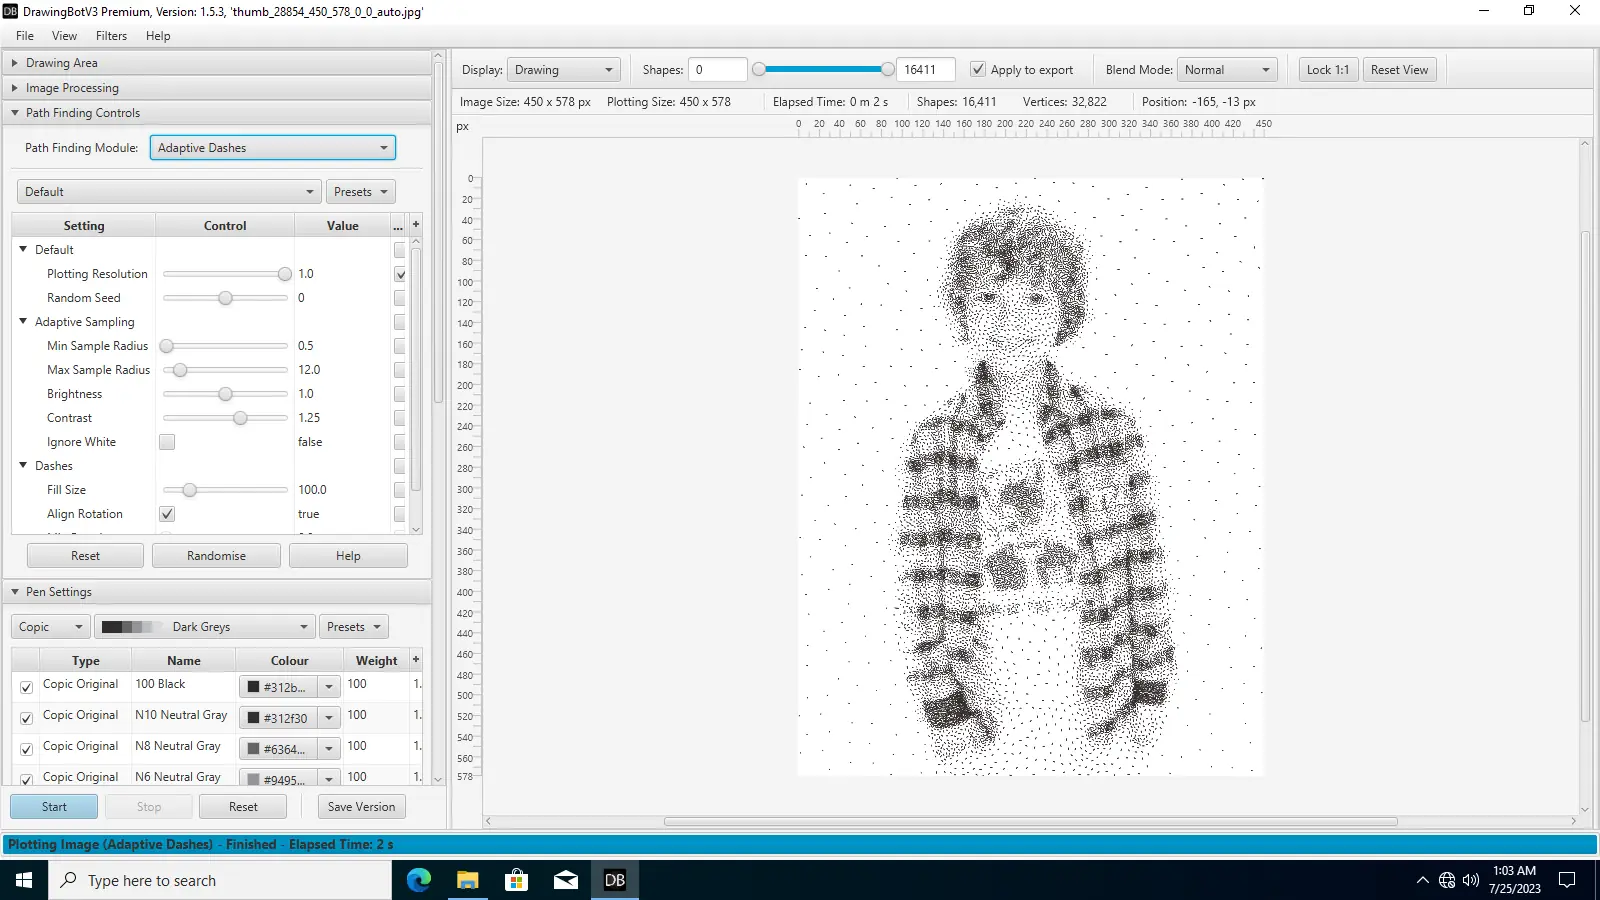This screenshot has width=1600, height=900.
Task: Open File Explorer from the taskbar
Action: click(467, 880)
